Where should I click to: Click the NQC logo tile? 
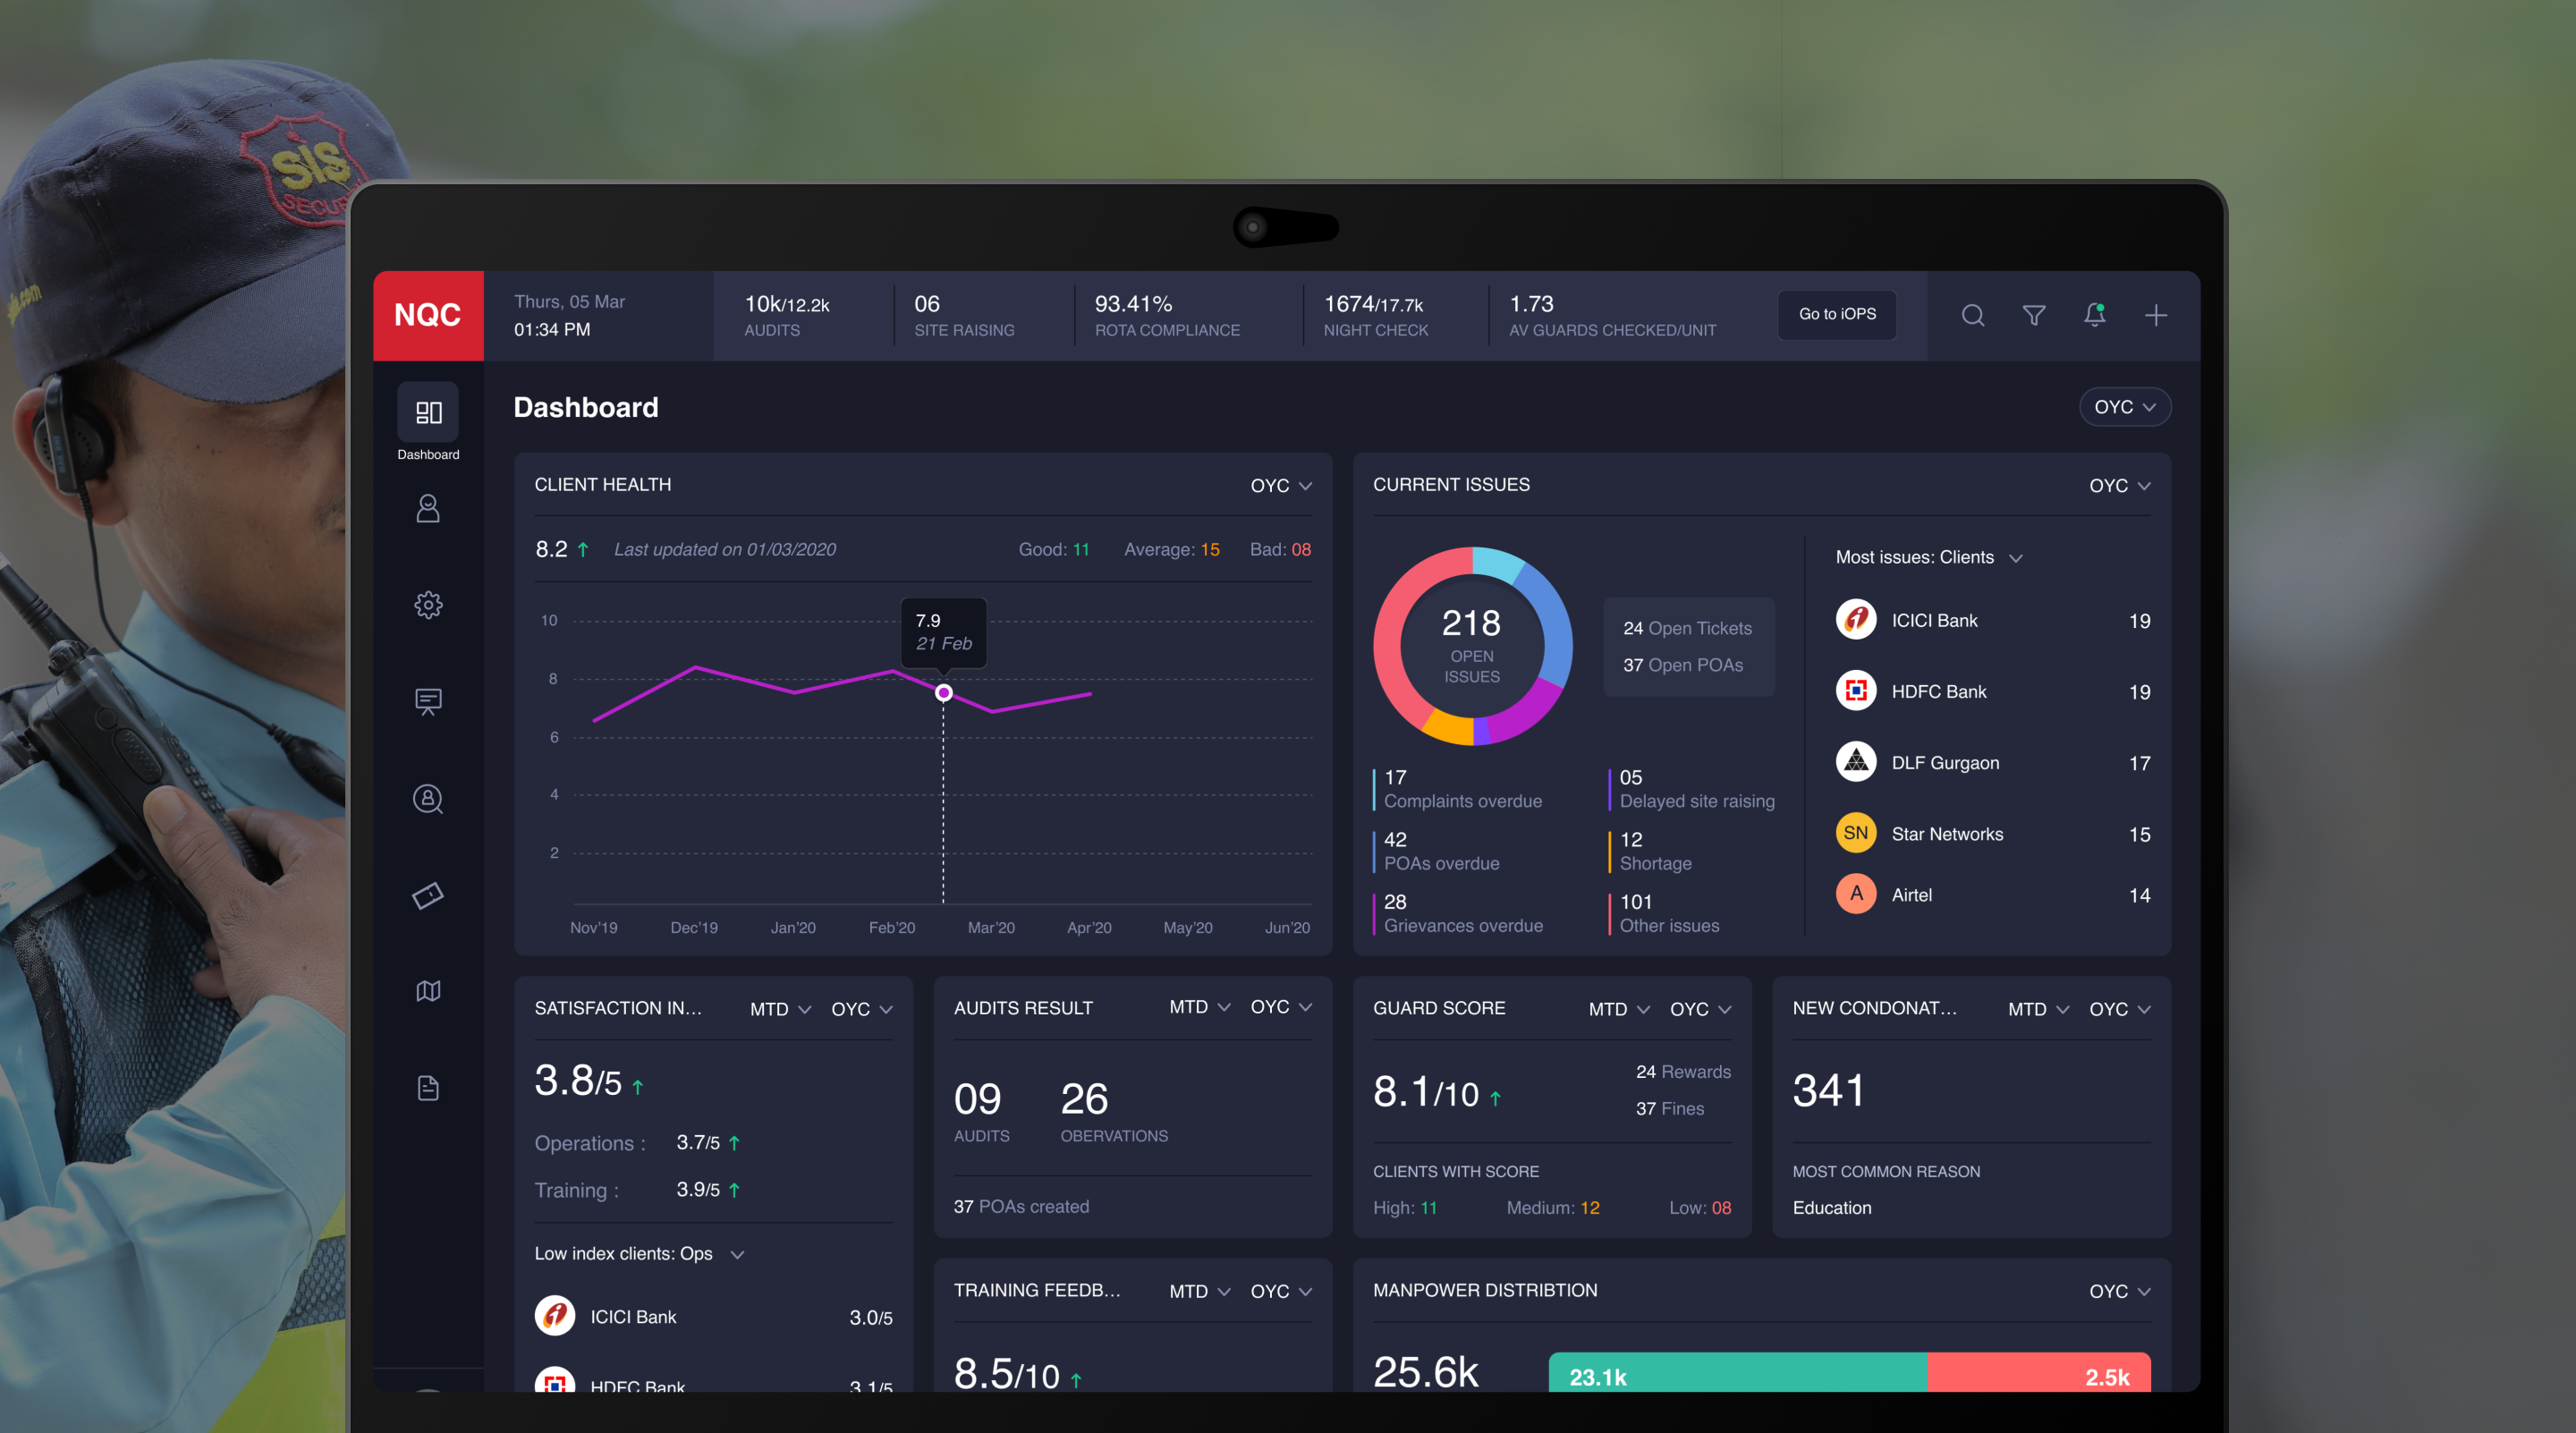click(428, 316)
